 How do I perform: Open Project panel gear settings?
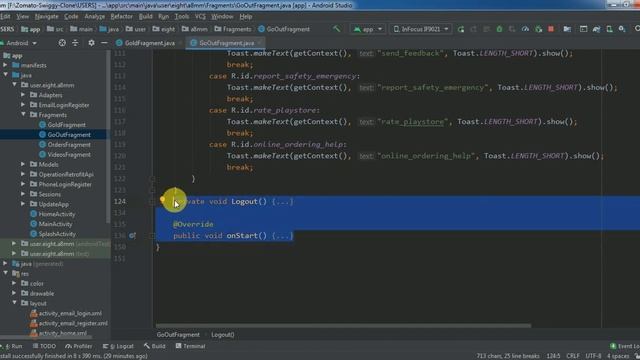point(91,43)
